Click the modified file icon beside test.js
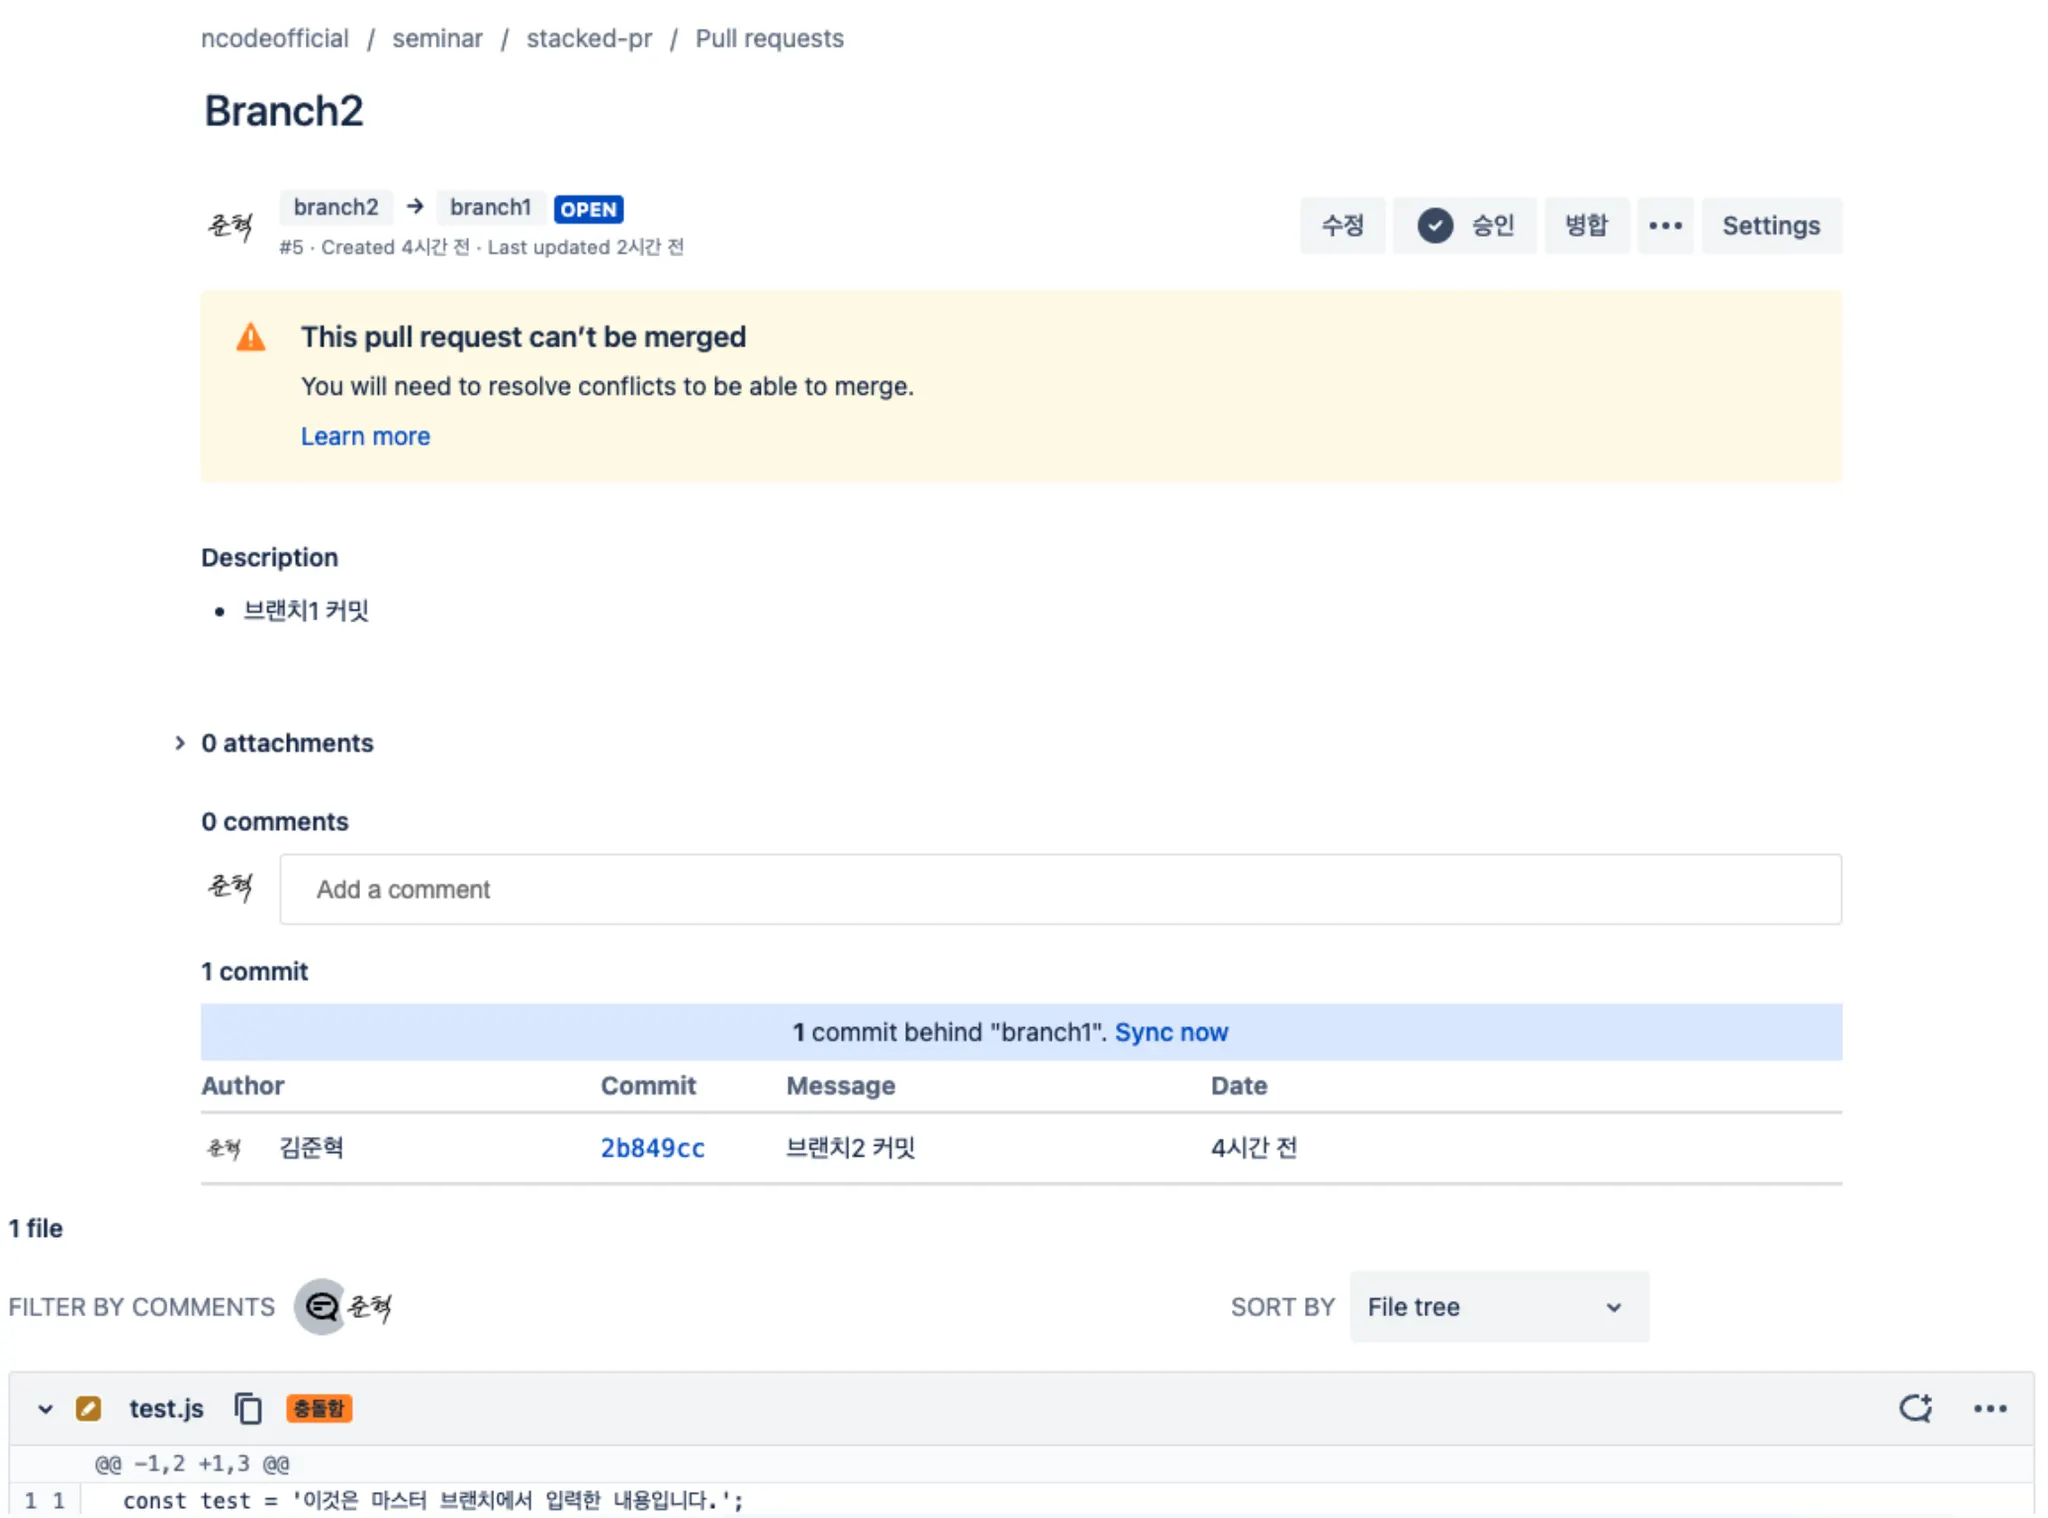The width and height of the screenshot is (2048, 1518). (88, 1408)
